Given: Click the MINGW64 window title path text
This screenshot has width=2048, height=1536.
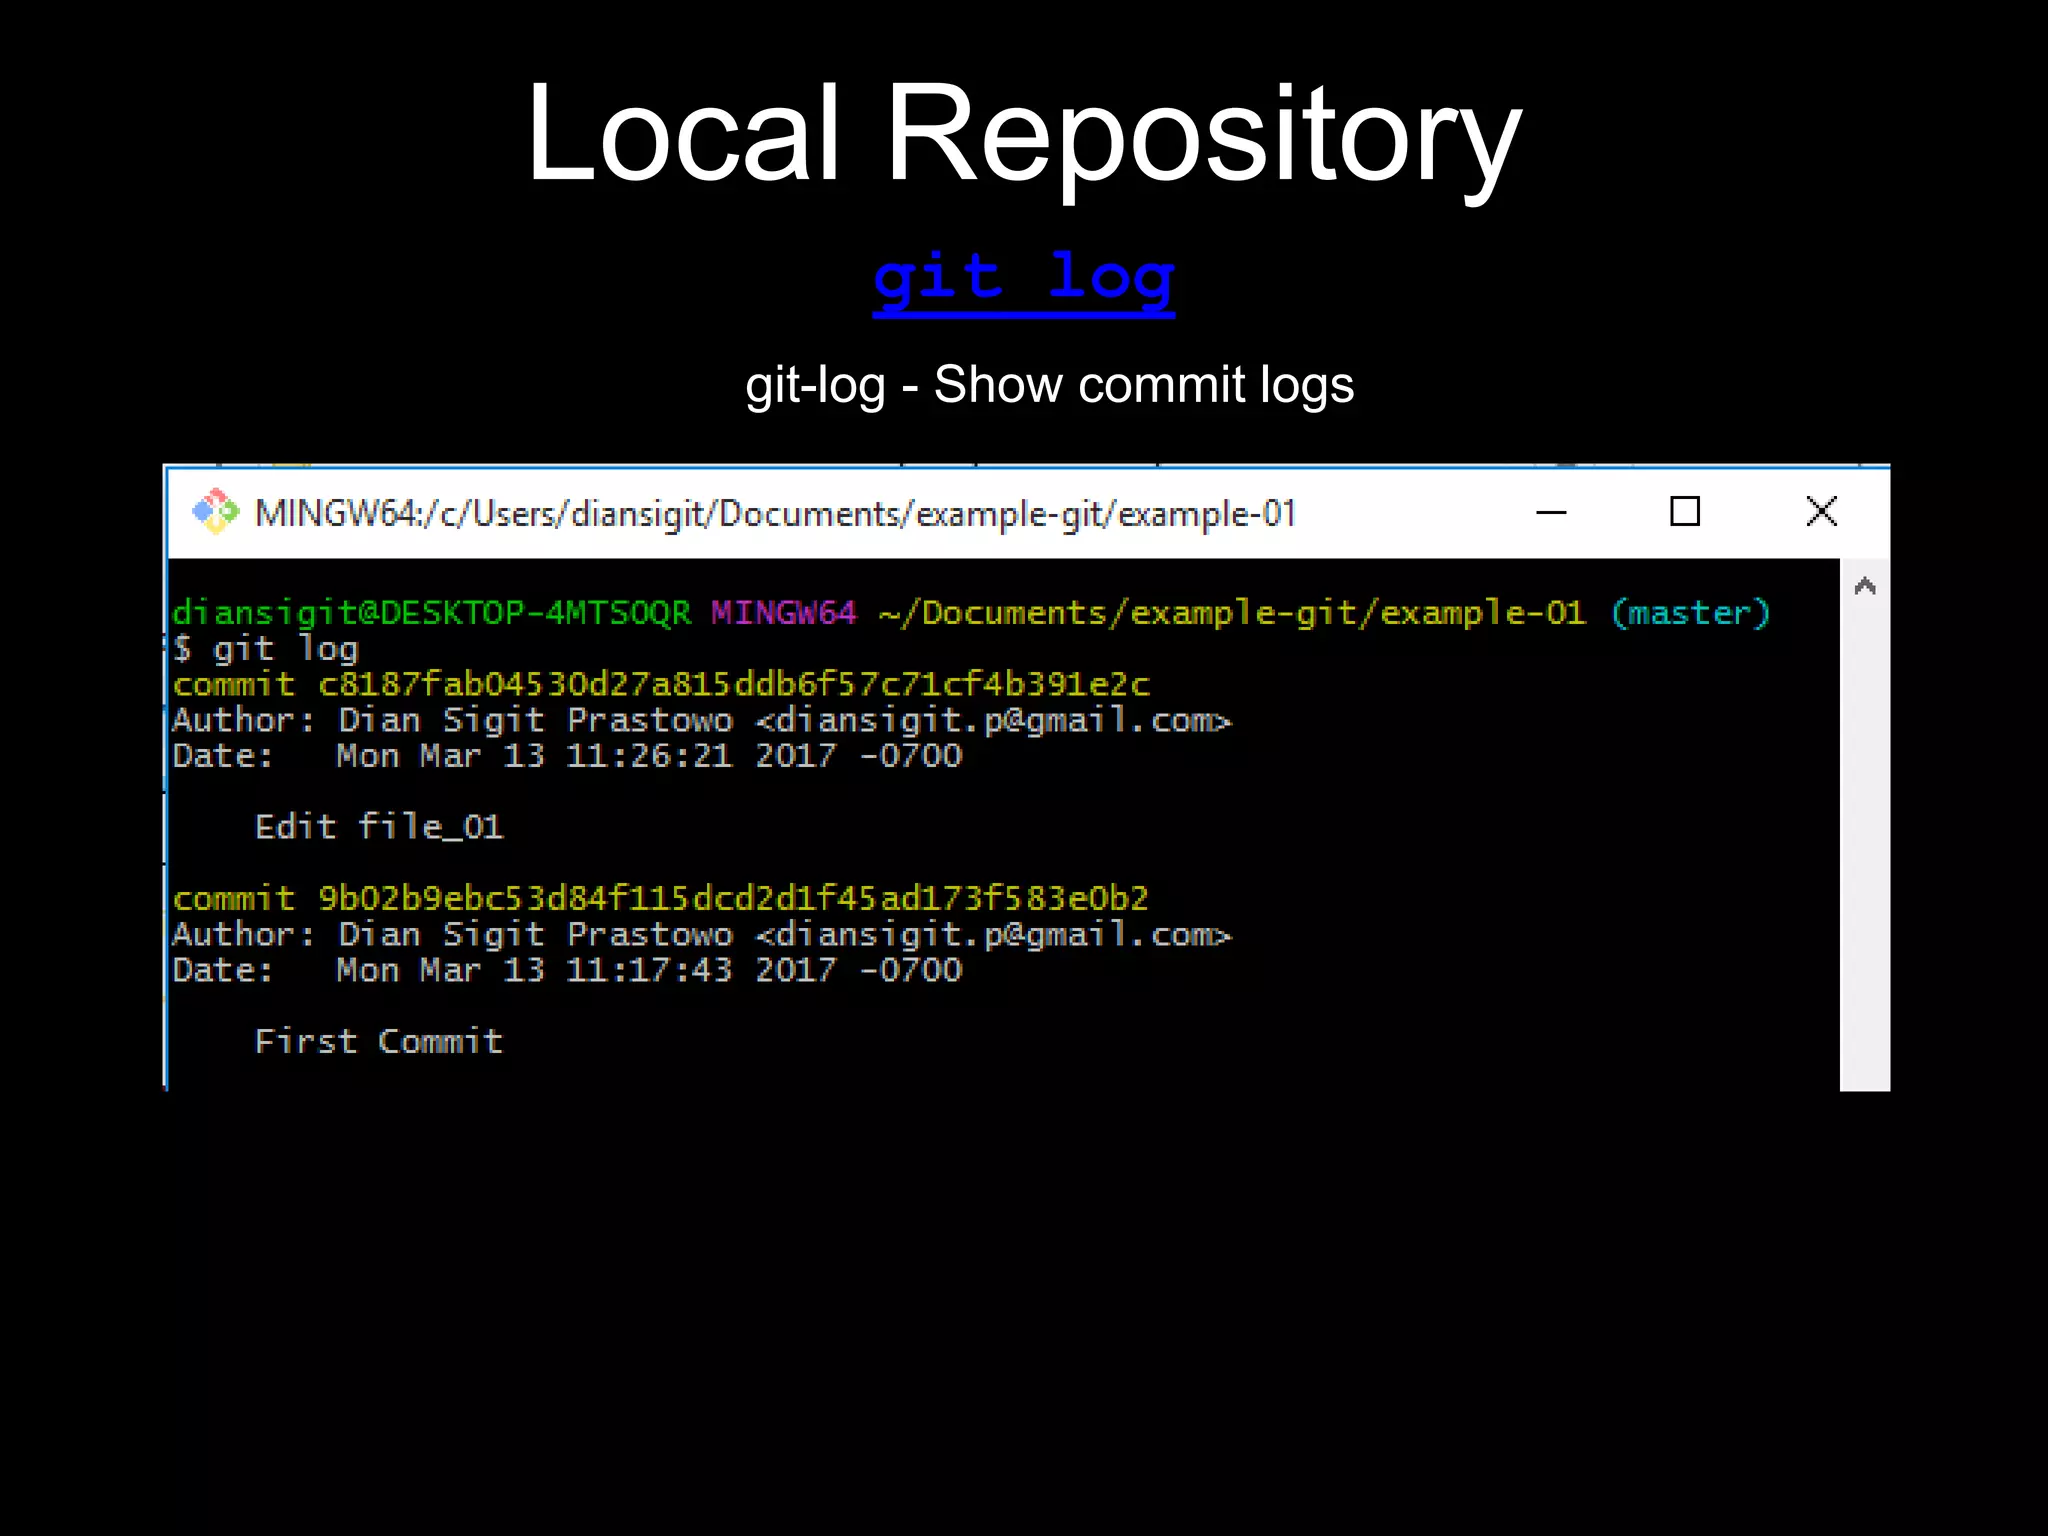Looking at the screenshot, I should coord(775,514).
